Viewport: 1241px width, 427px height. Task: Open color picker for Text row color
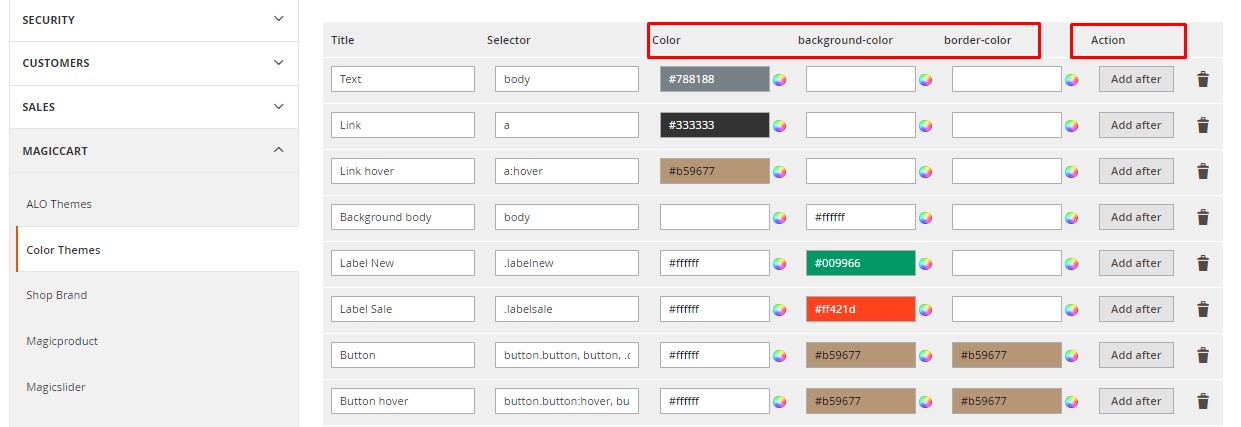tap(779, 80)
